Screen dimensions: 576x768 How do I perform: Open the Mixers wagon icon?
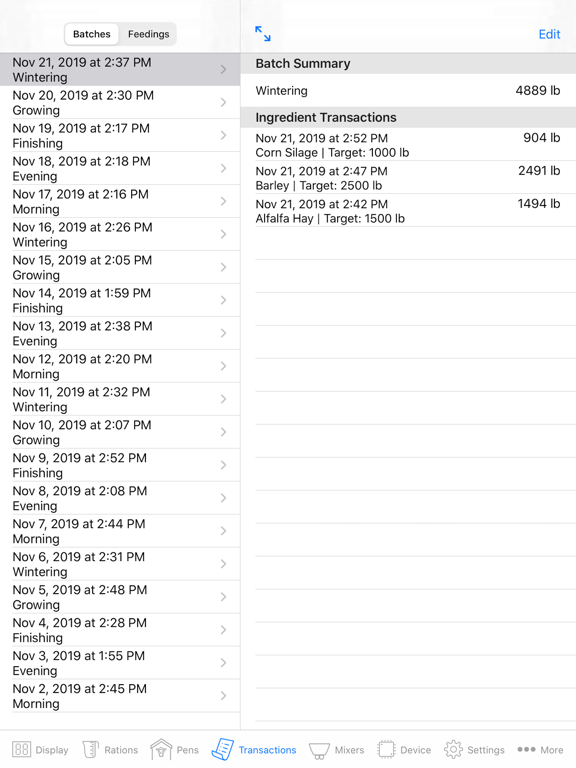(x=319, y=750)
